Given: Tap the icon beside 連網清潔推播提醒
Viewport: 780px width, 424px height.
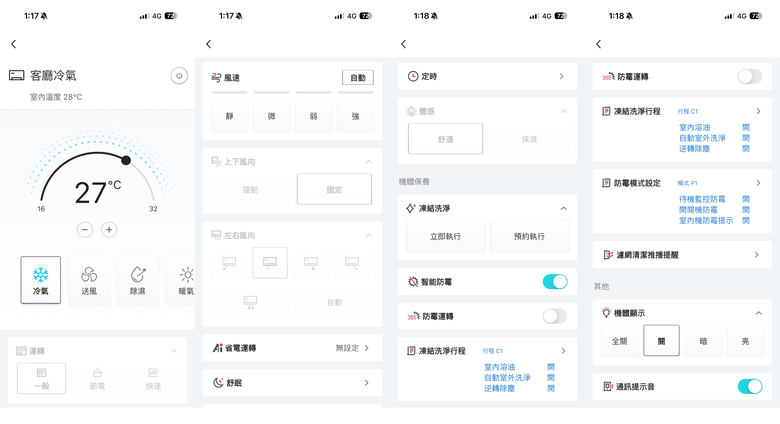Looking at the screenshot, I should [x=608, y=255].
